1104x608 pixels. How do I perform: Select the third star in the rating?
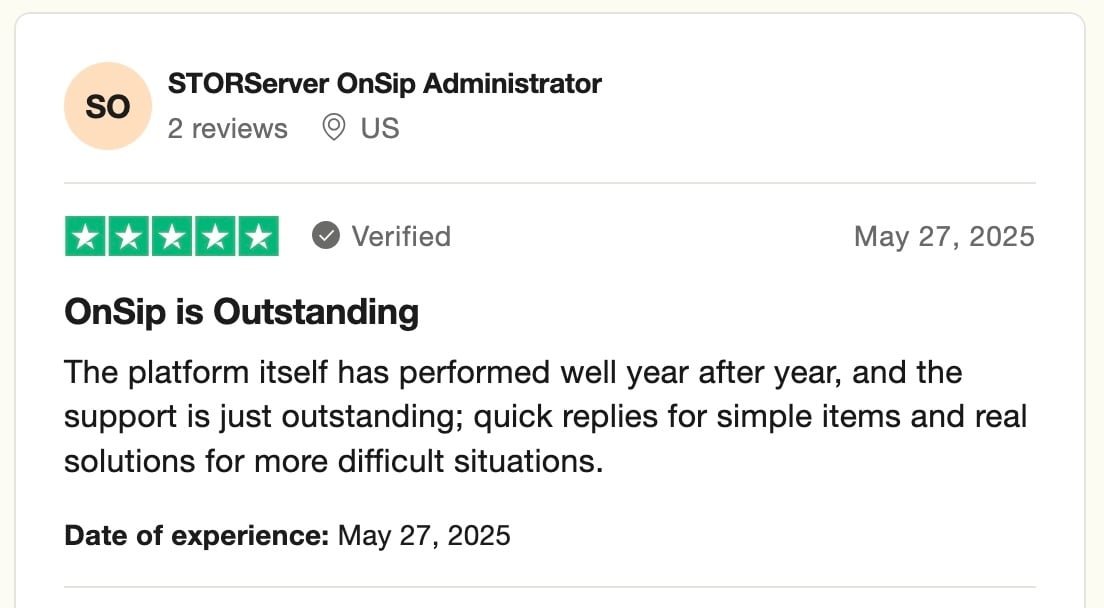point(172,237)
